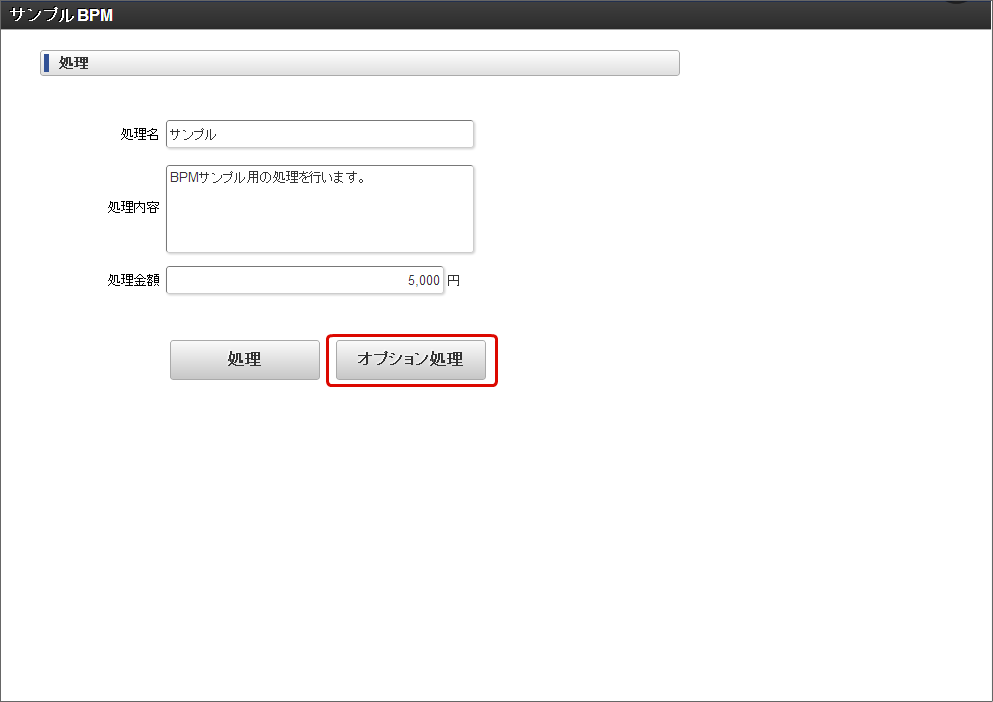This screenshot has width=993, height=702.
Task: Click the オプション処理 button
Action: (x=411, y=360)
